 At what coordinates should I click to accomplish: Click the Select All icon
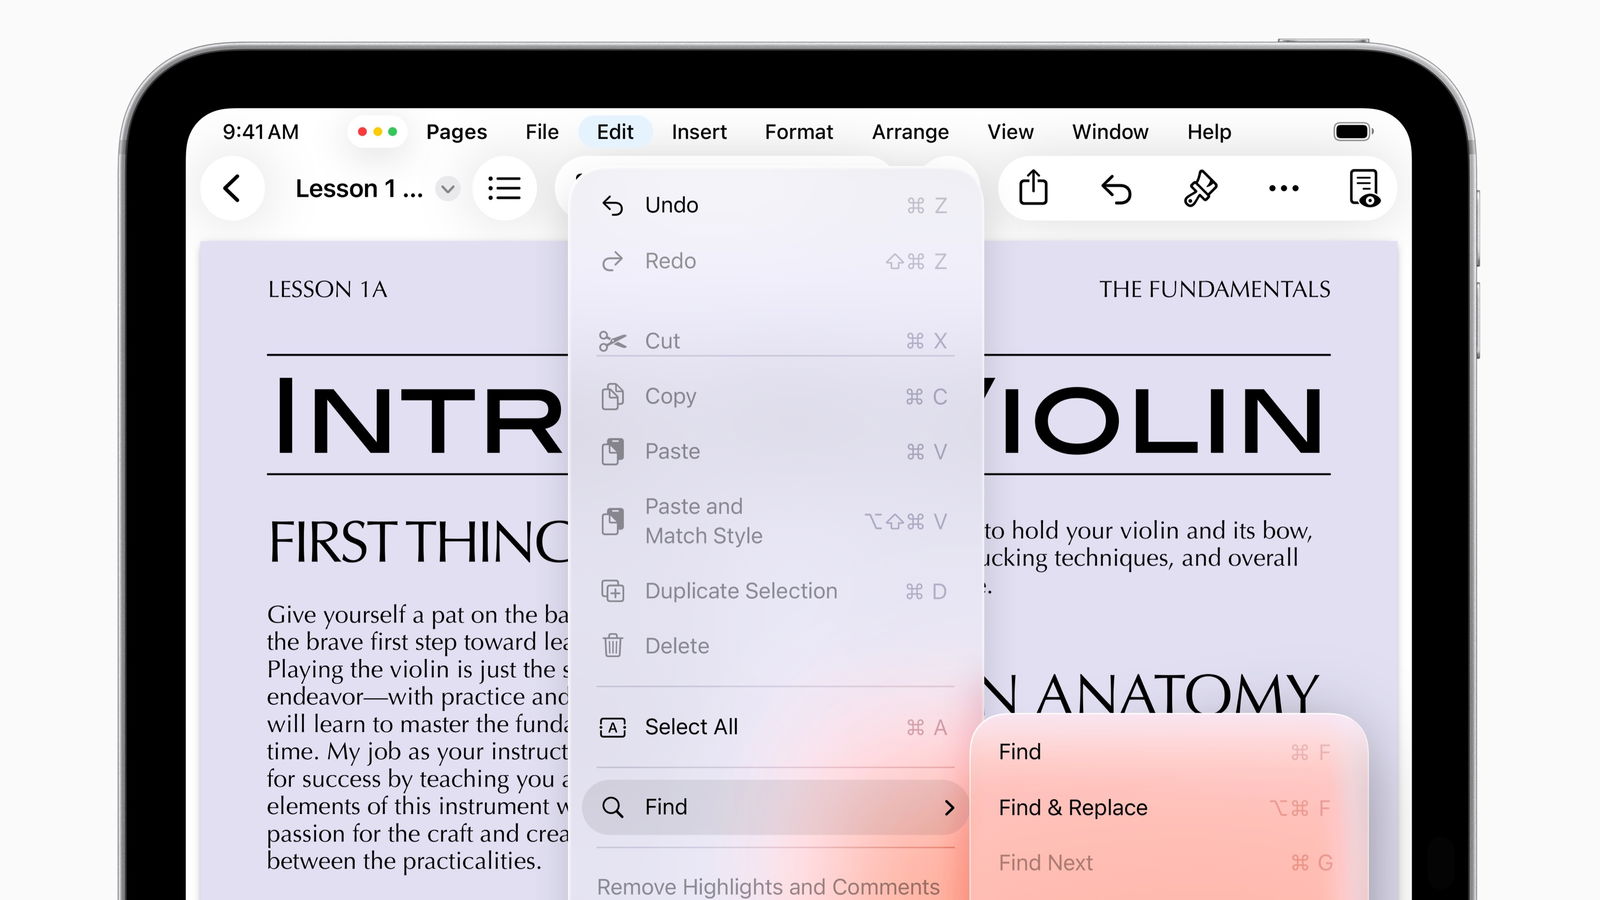click(612, 728)
